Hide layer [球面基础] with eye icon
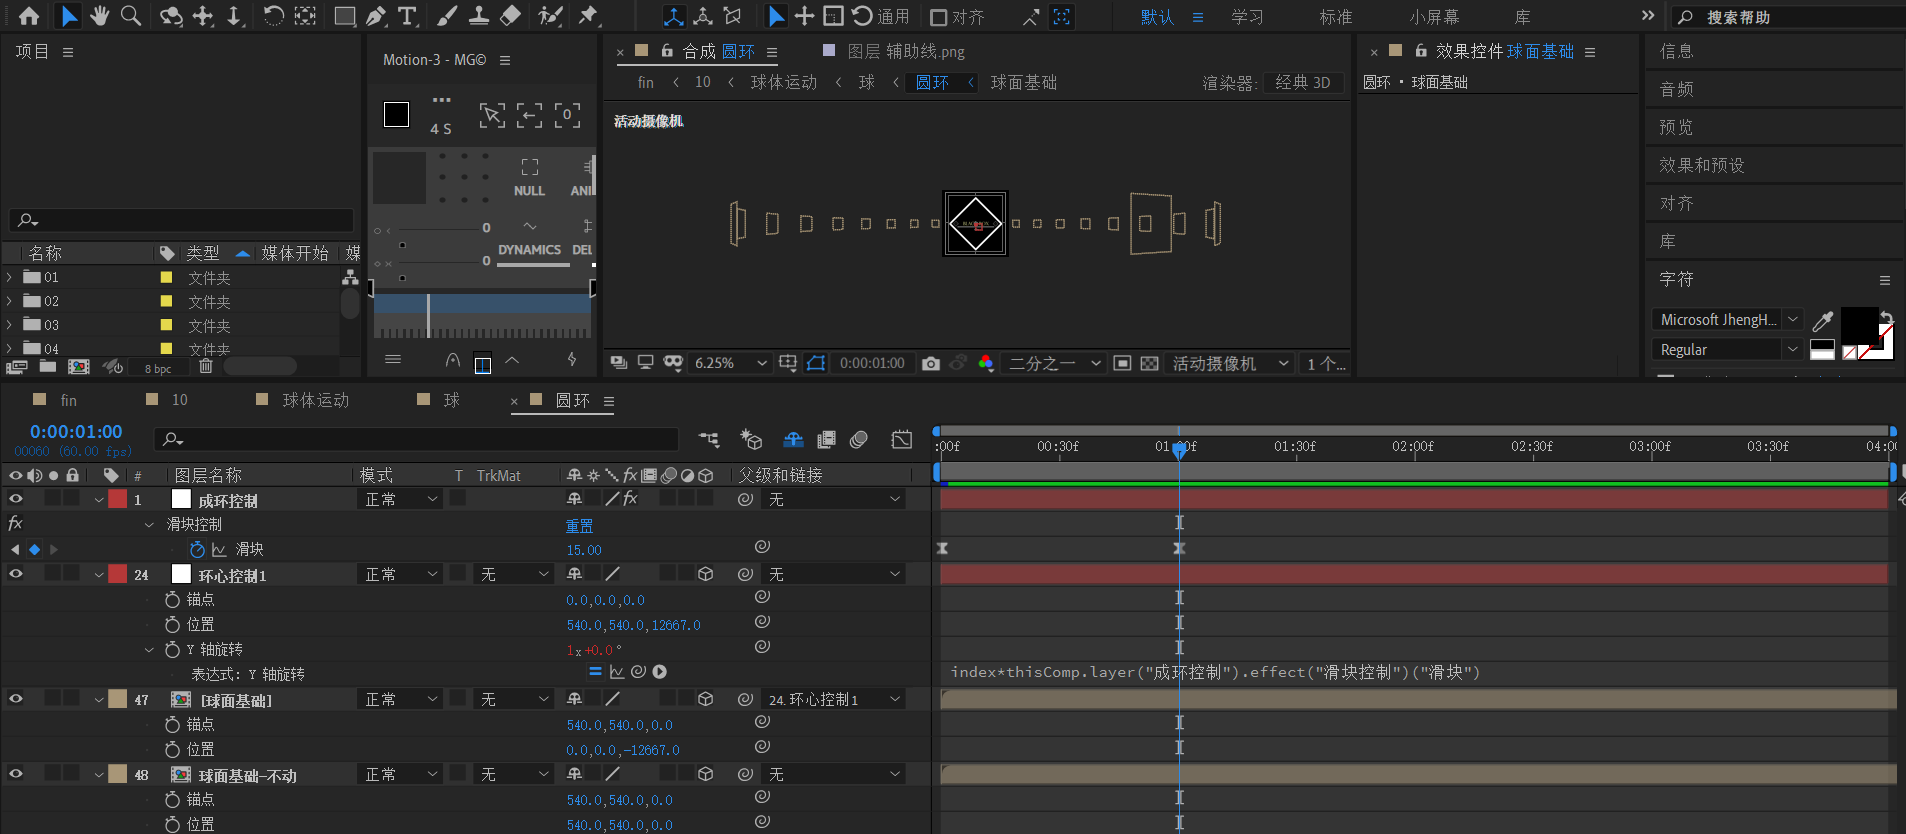This screenshot has width=1906, height=834. (16, 699)
